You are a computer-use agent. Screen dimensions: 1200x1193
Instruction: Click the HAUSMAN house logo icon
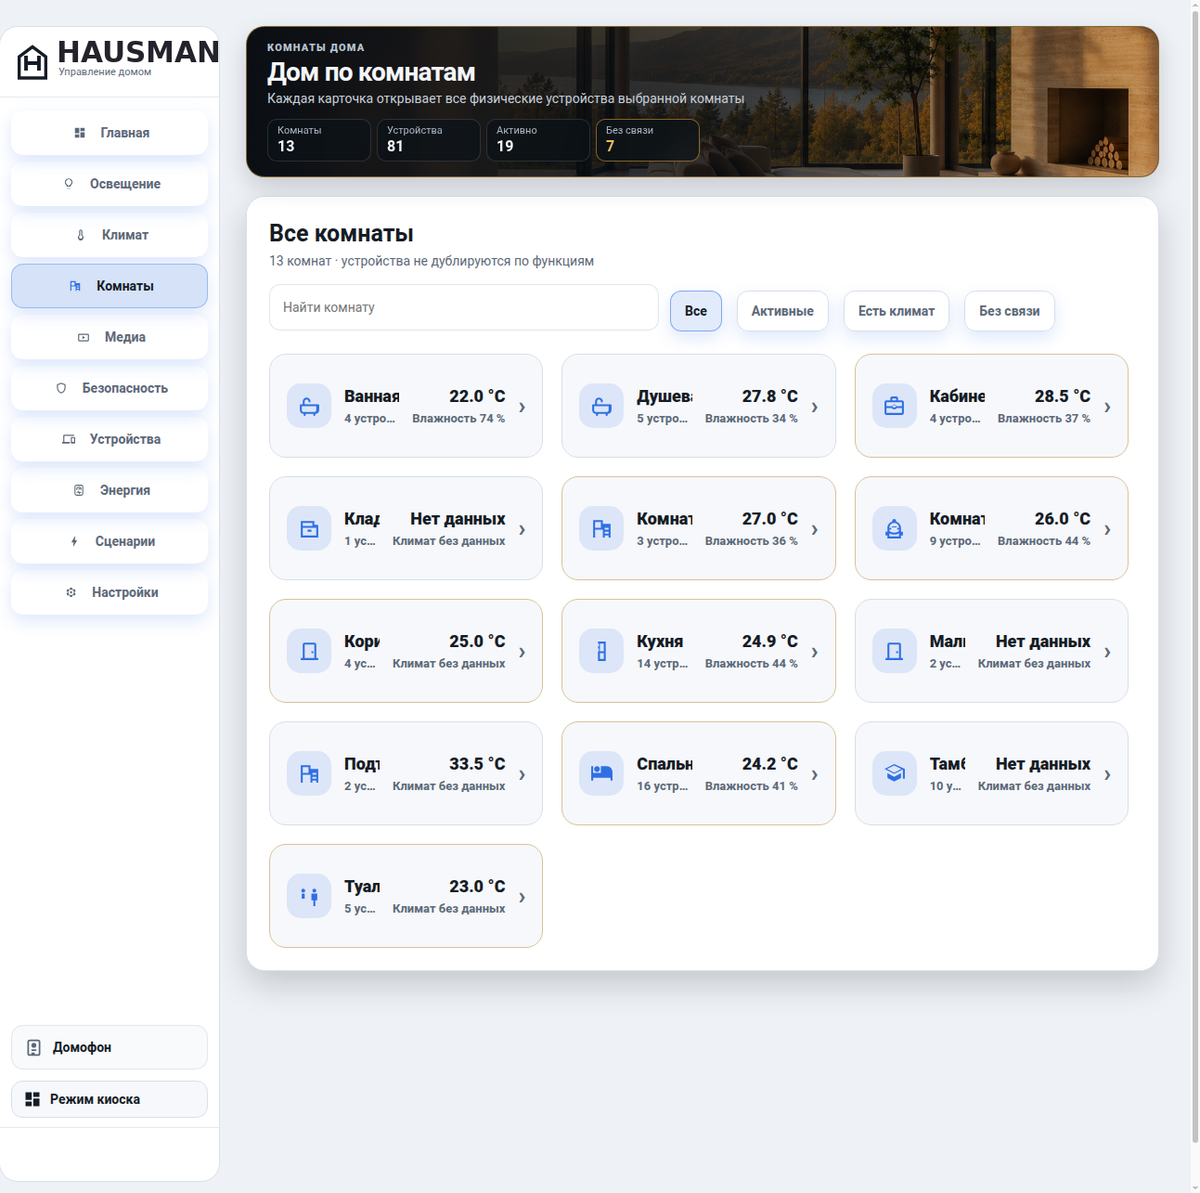pos(33,62)
